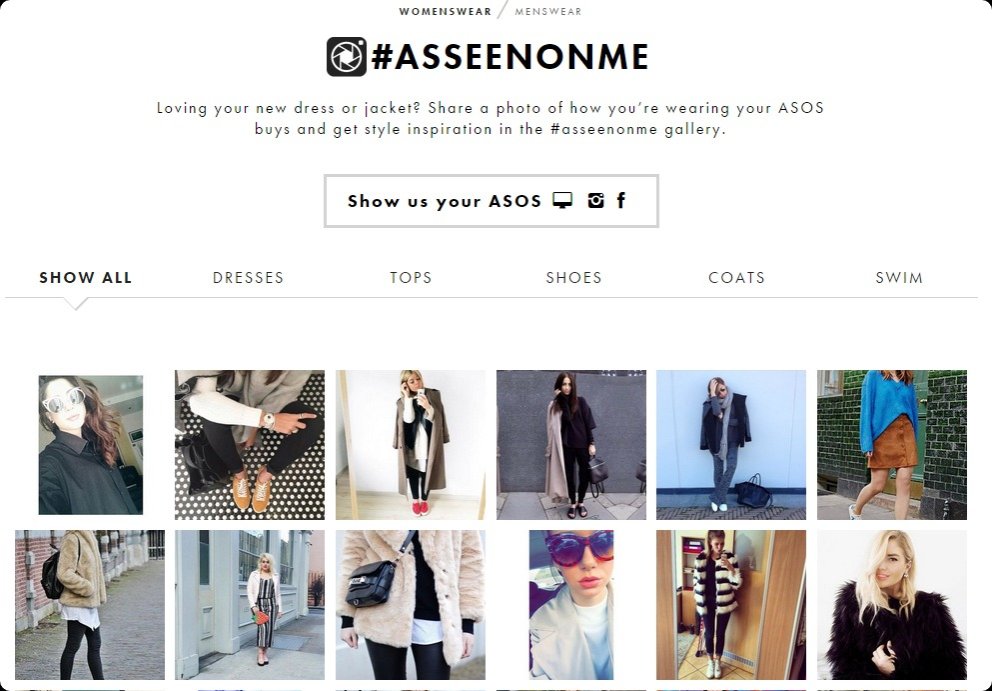This screenshot has width=992, height=691.
Task: Click the Facebook f icon
Action: [621, 200]
